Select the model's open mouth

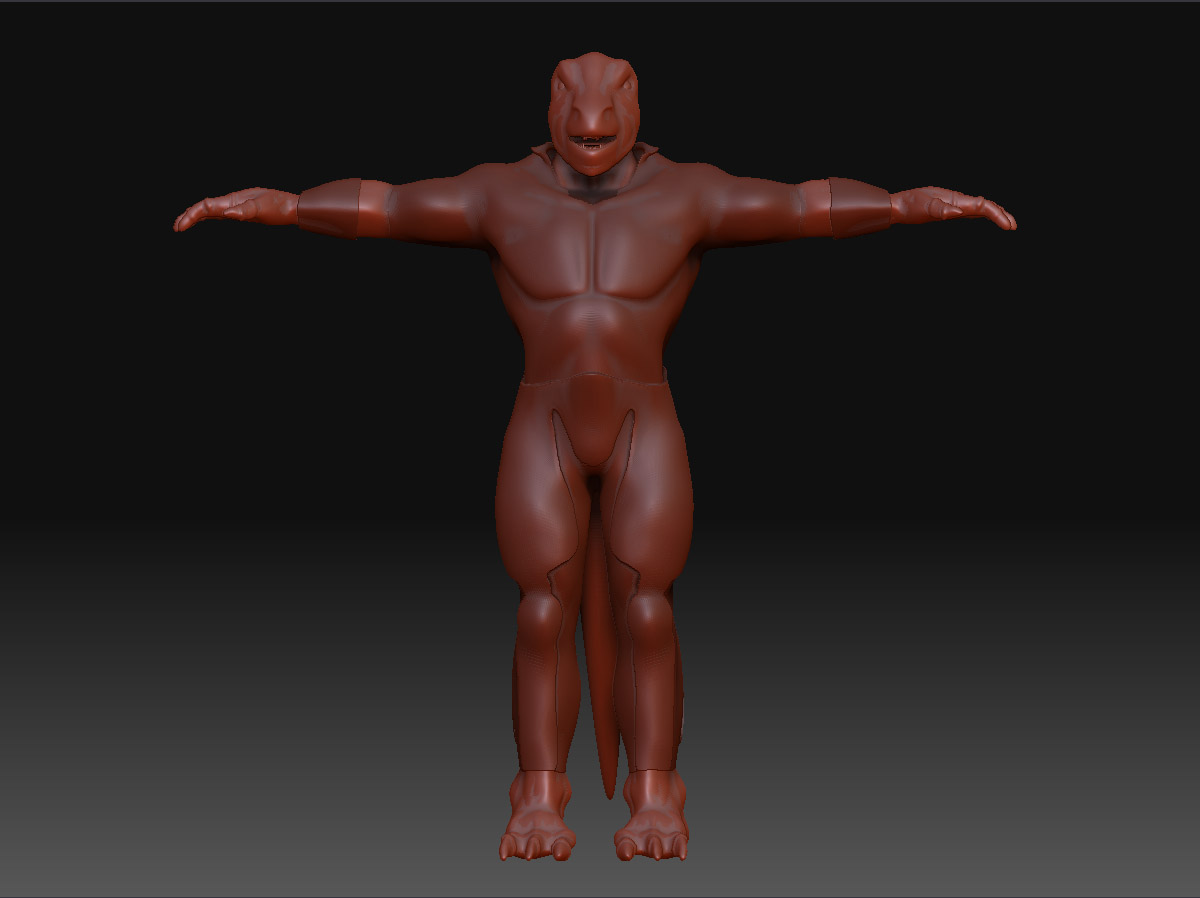pyautogui.click(x=591, y=141)
